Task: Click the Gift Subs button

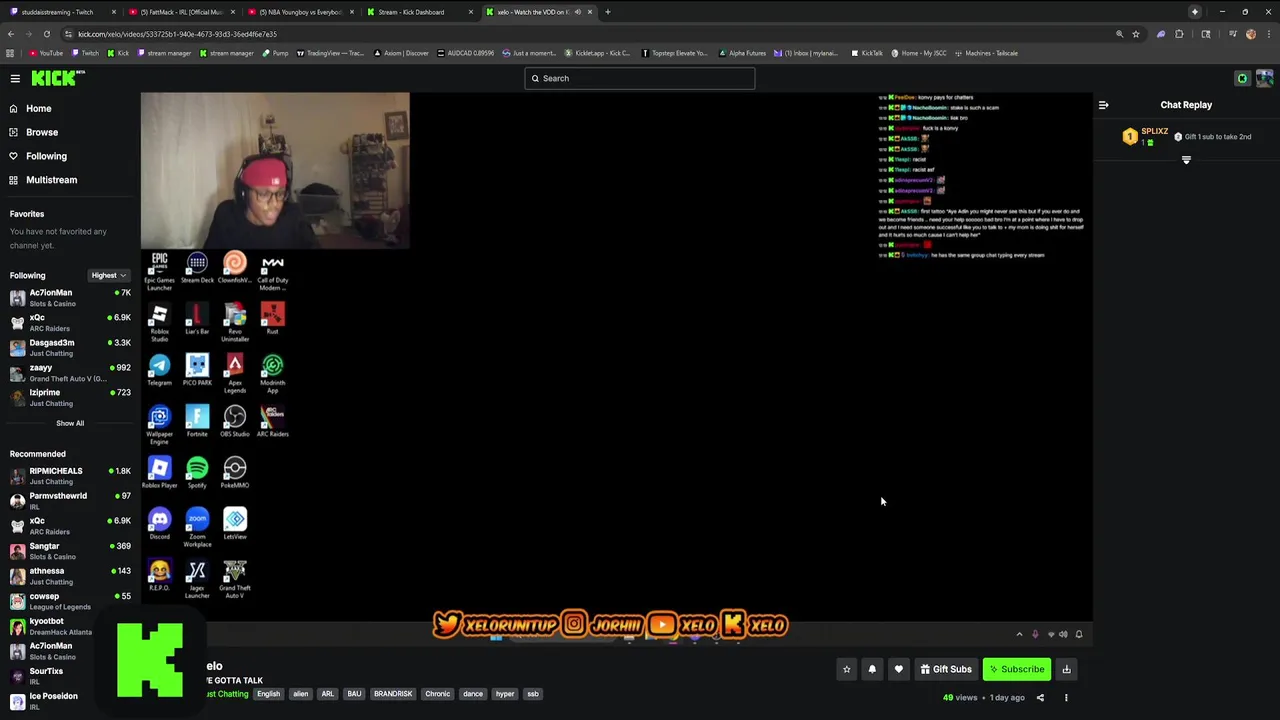Action: point(946,669)
